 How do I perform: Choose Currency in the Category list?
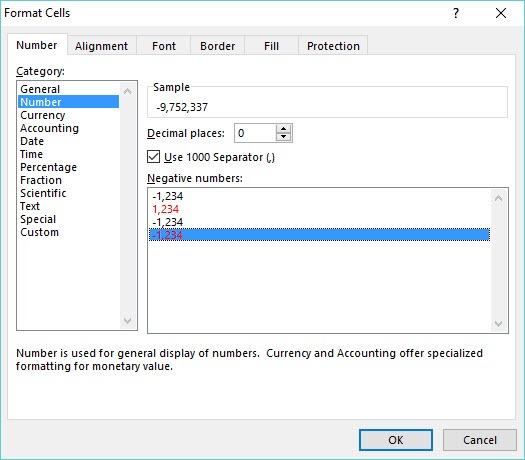click(43, 115)
